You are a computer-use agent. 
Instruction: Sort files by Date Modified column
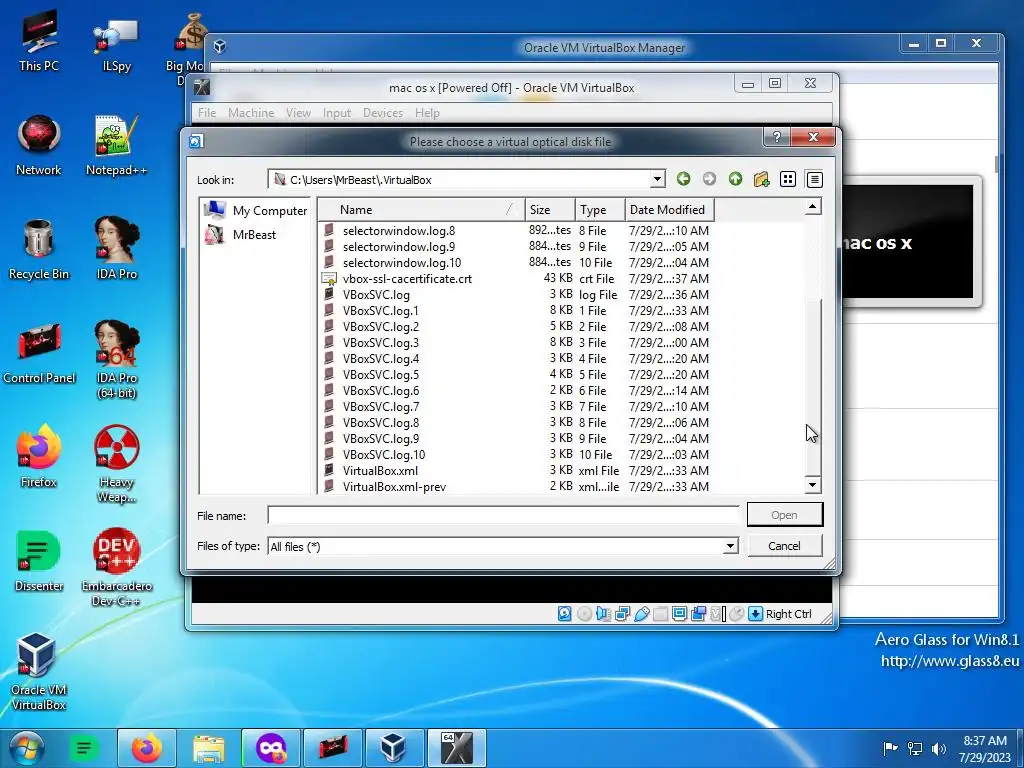(x=669, y=210)
